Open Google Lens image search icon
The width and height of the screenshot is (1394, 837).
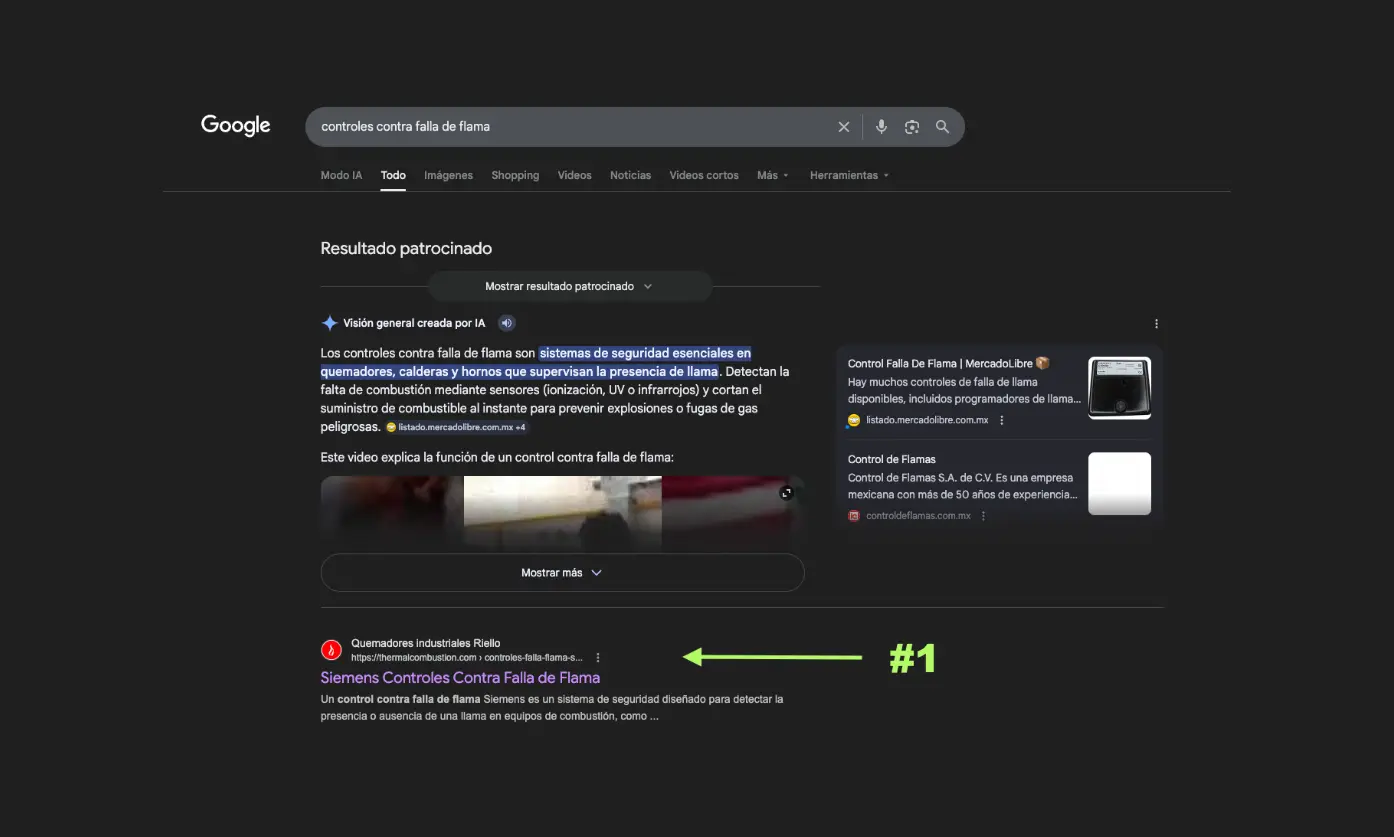912,127
